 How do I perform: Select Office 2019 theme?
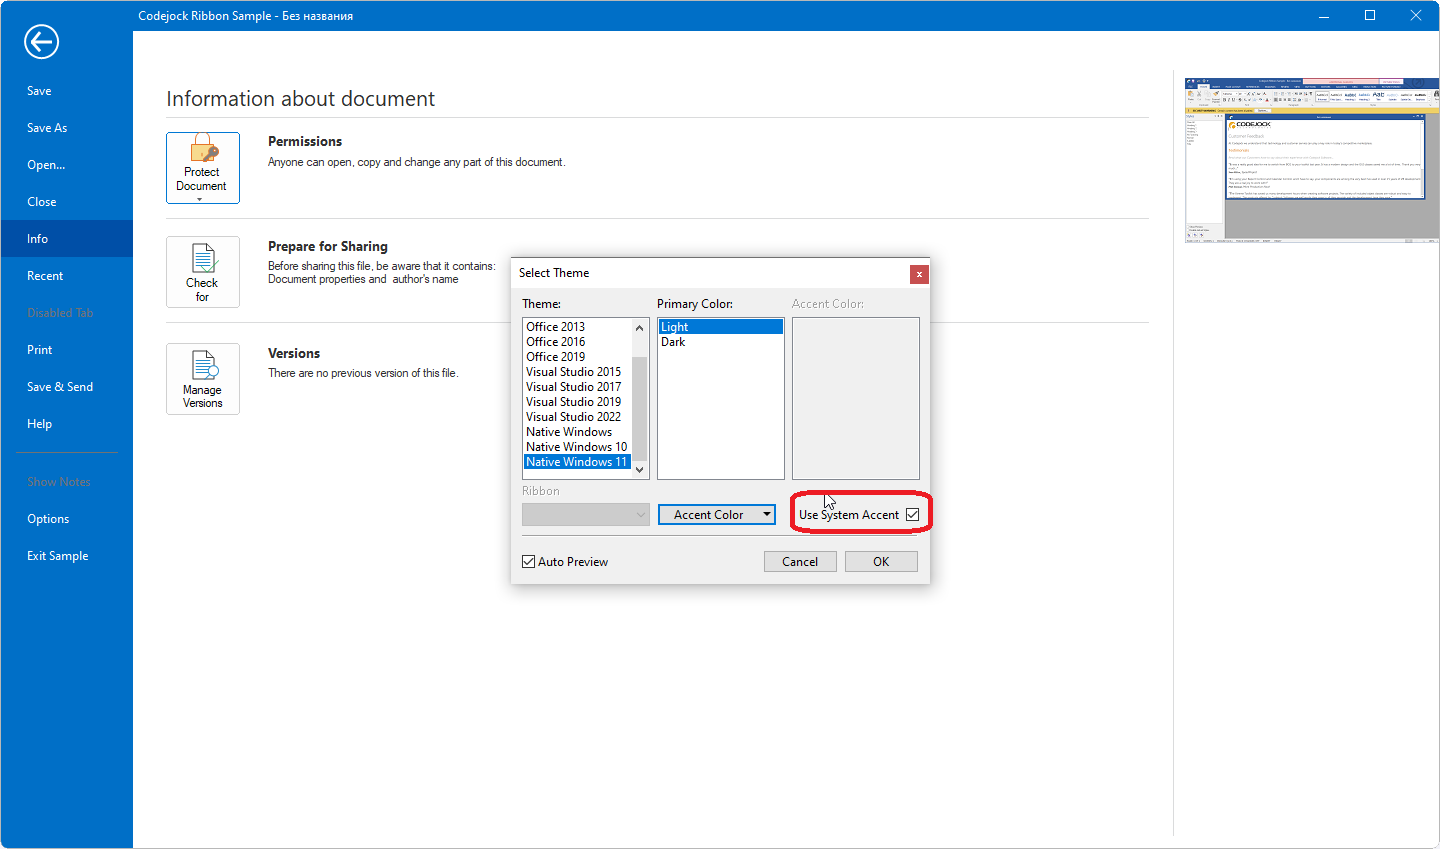pyautogui.click(x=556, y=357)
